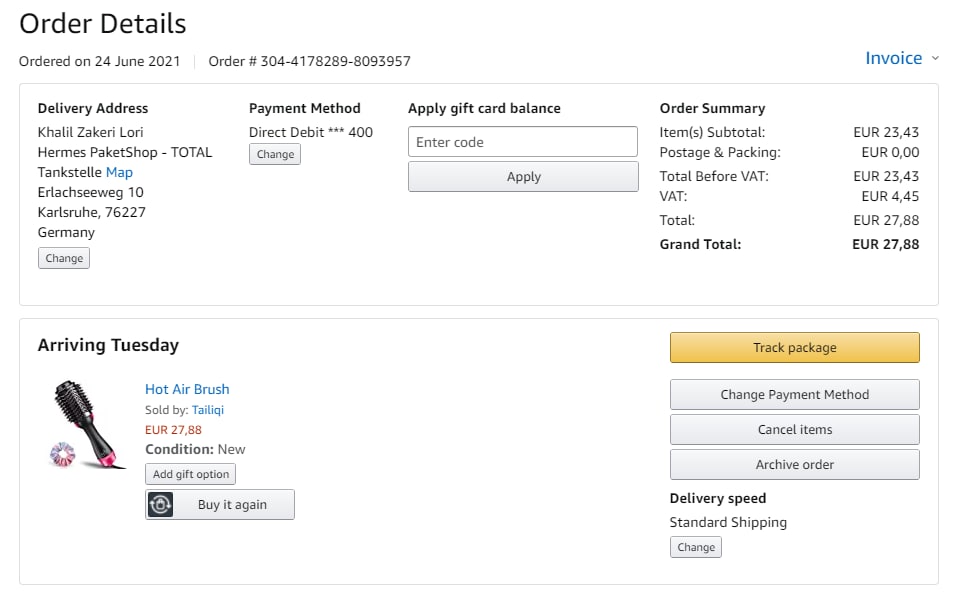Expand the Invoice dropdown arrow

pyautogui.click(x=935, y=59)
